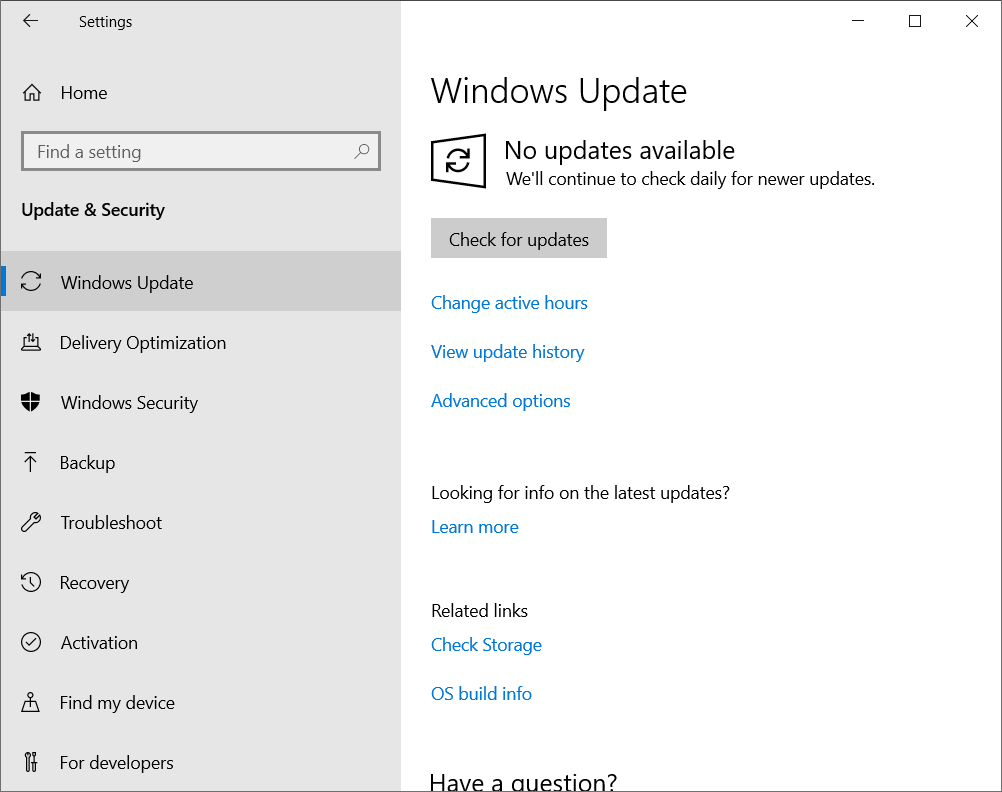Click "We'll continue to check daily" text

click(690, 179)
